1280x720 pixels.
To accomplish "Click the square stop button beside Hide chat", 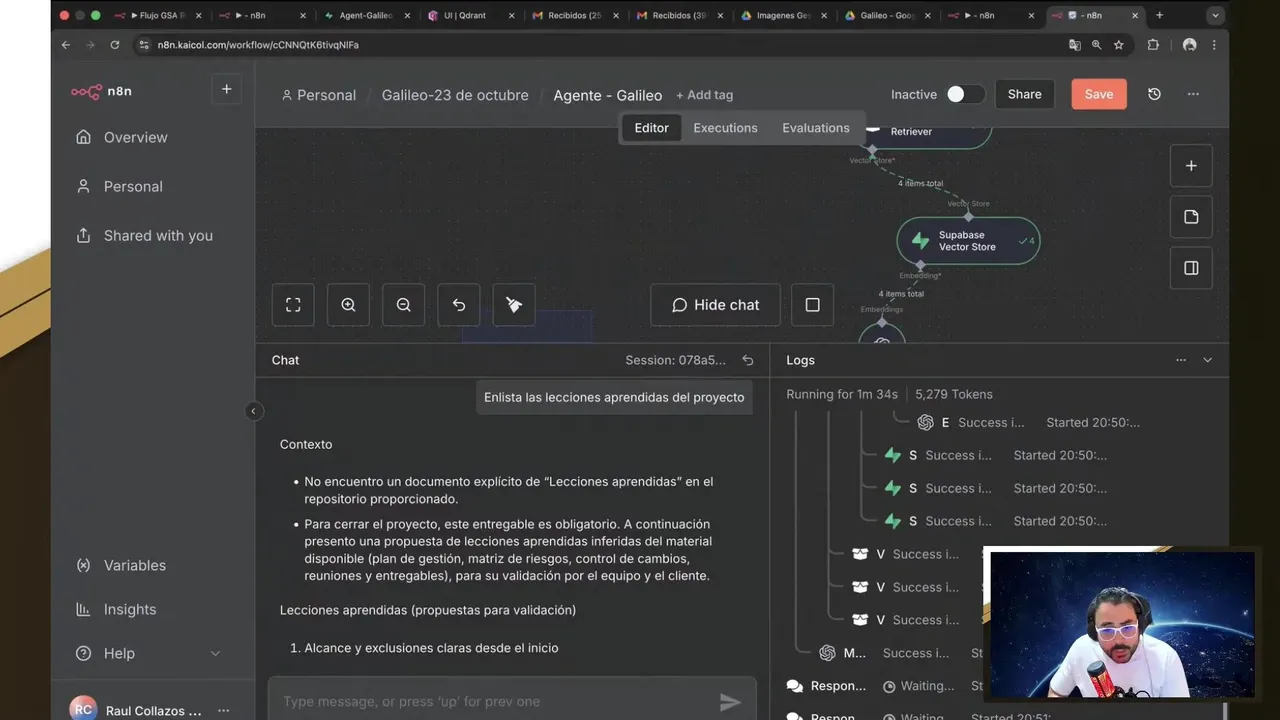I will 812,305.
